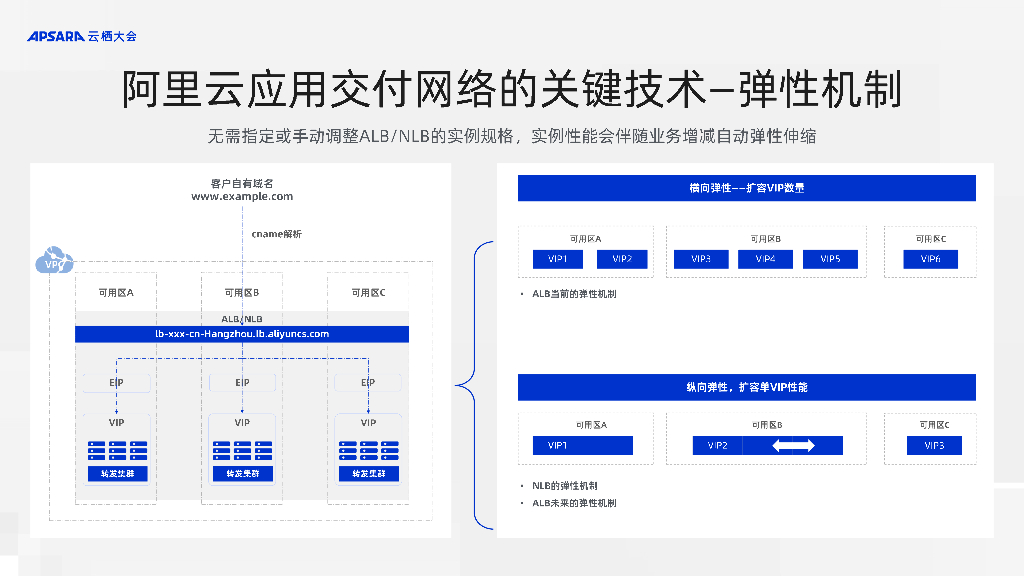
Task: Click the subtitle starting with 无需指定或手动调整ALB/NLB
Action: coord(512,136)
